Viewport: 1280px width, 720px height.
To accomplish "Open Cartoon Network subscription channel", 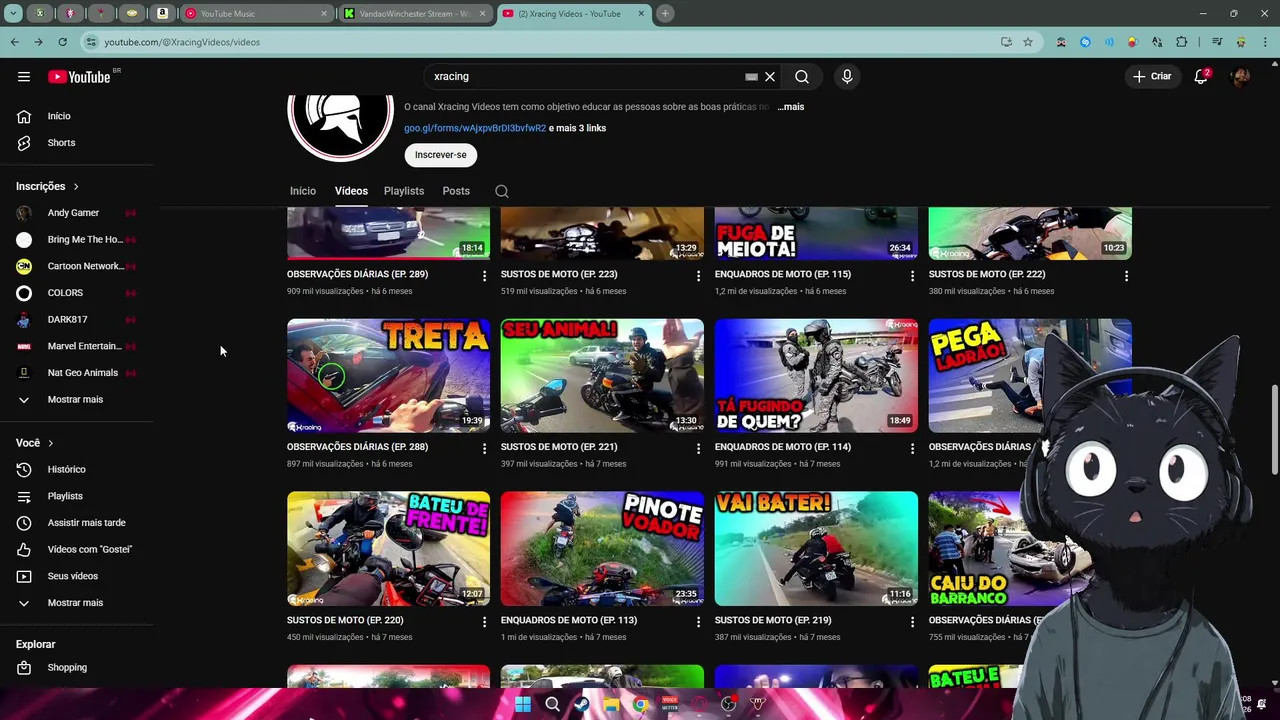I will click(x=76, y=266).
